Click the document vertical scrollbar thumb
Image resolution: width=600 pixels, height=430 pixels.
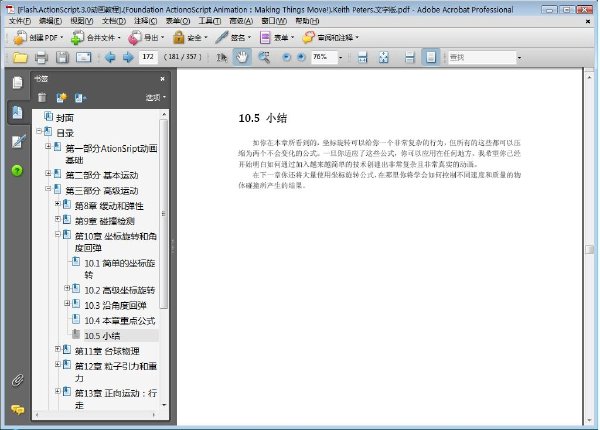click(x=589, y=249)
